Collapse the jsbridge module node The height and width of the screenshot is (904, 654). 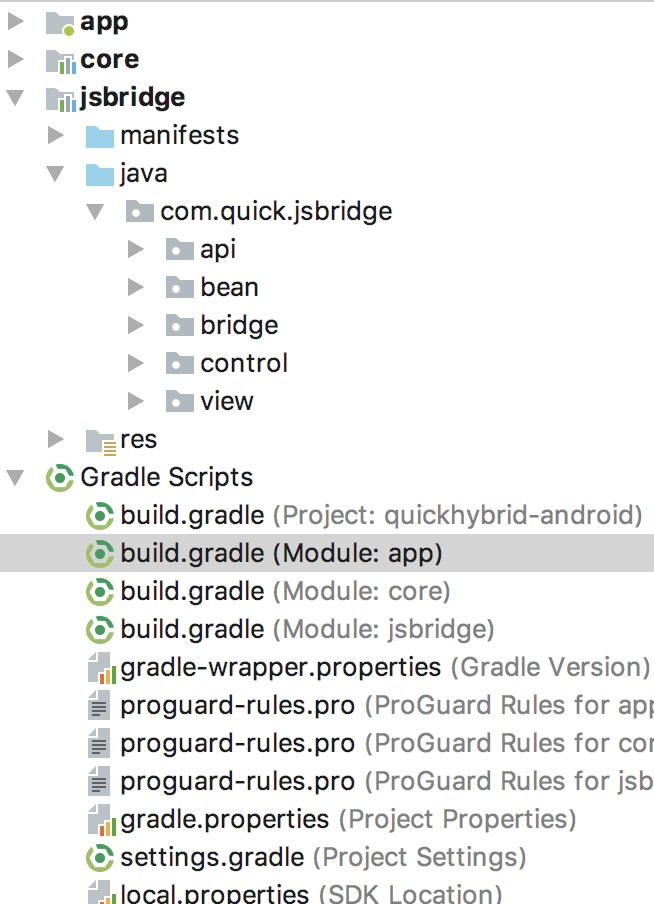(x=16, y=97)
